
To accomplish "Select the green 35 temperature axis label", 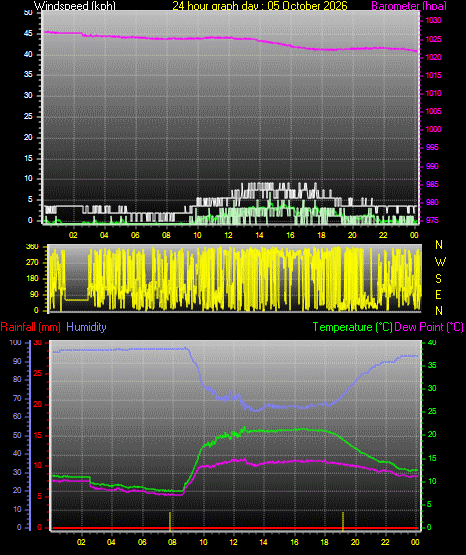I will tap(432, 366).
